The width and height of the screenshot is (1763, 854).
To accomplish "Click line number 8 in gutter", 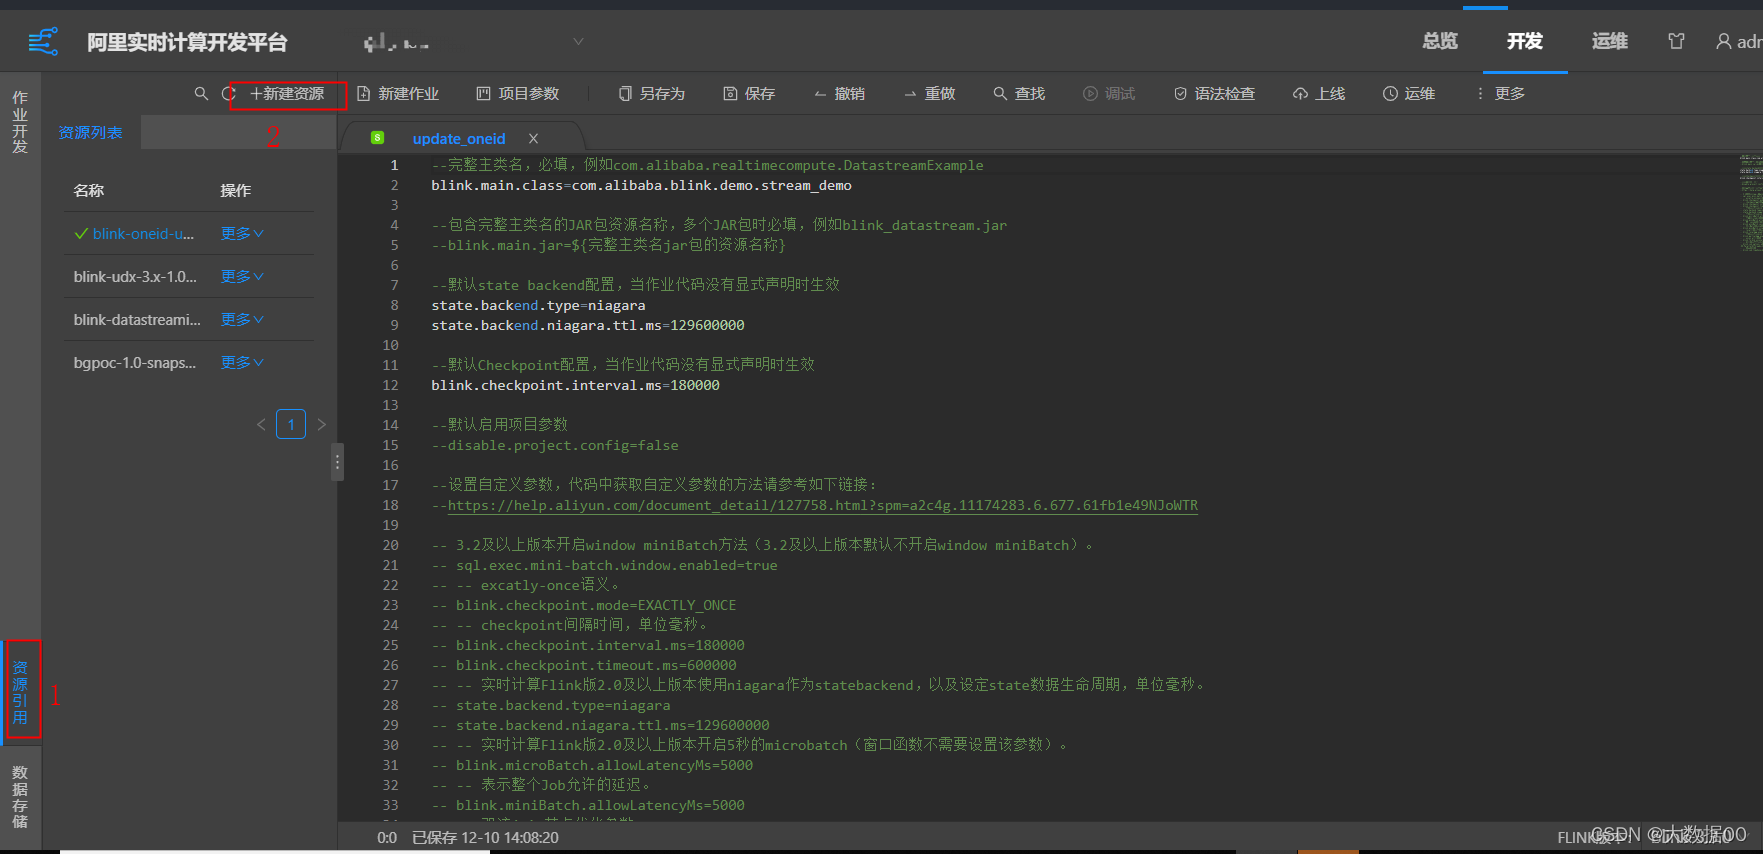I will (394, 305).
